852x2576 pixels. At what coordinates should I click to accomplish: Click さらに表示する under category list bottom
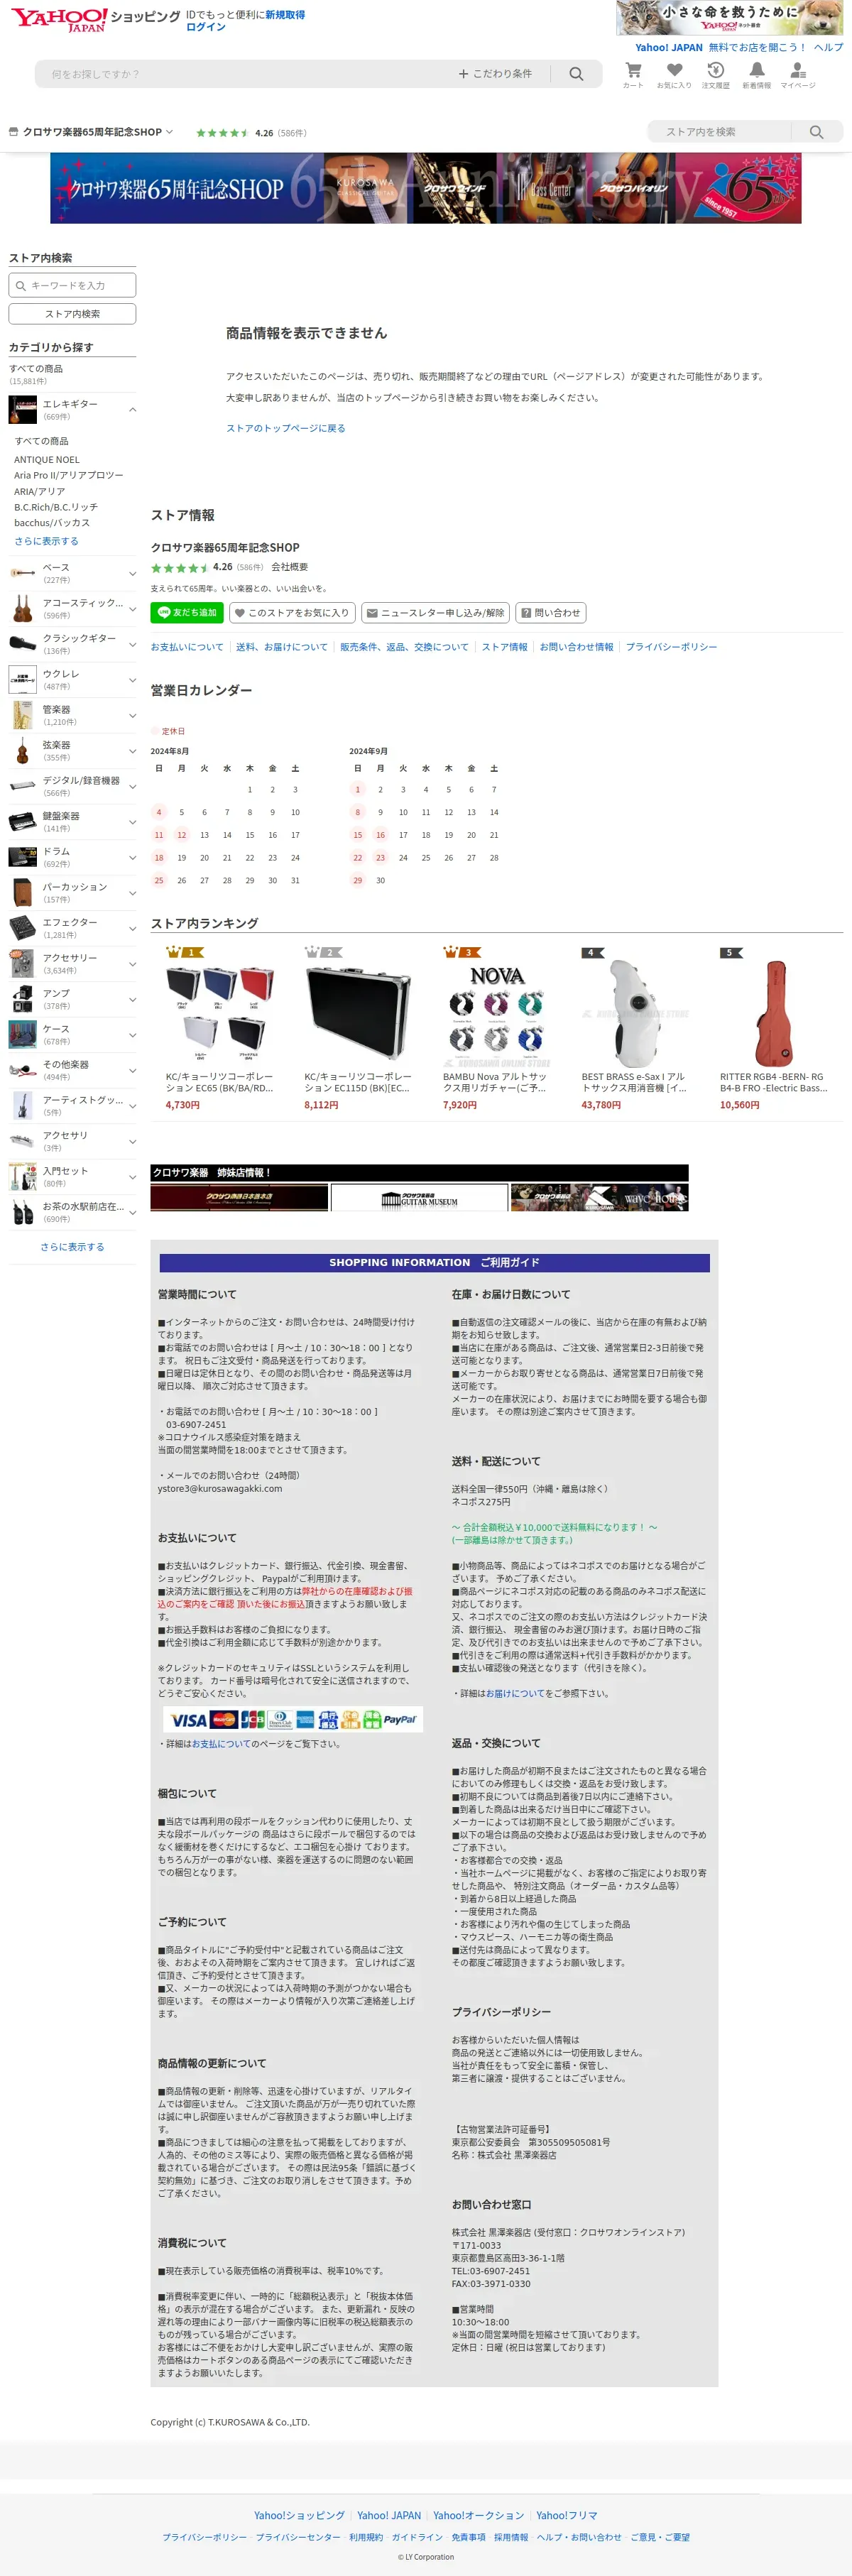[x=72, y=1247]
